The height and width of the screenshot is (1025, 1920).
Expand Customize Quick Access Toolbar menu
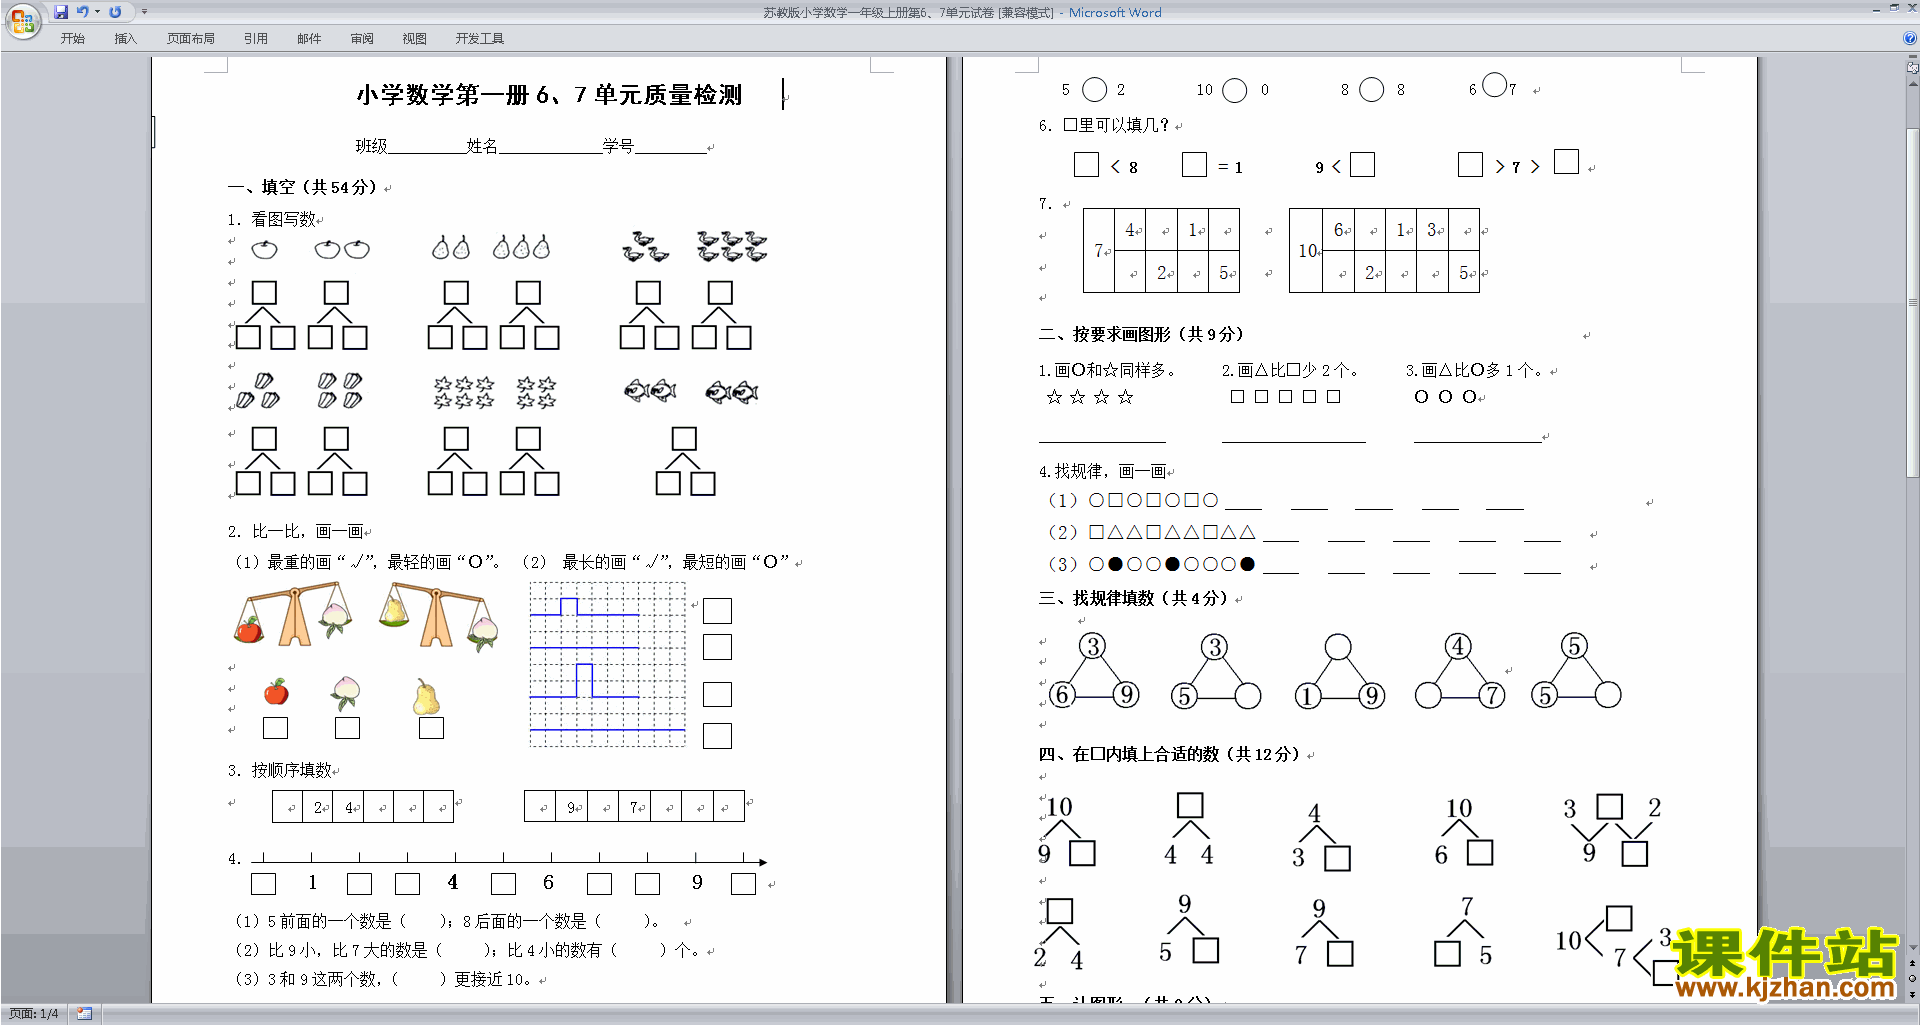[x=144, y=12]
